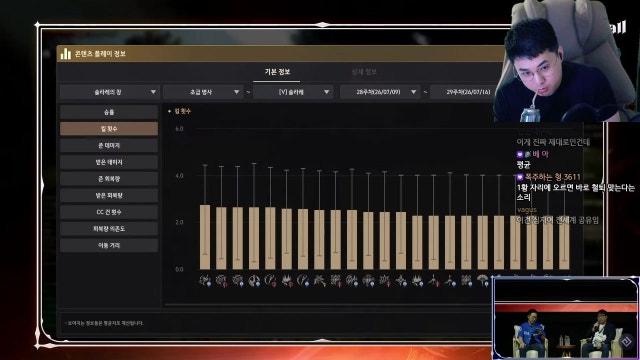Select the sixth crown-shaped class icon below bars
640x360 pixels.
tap(287, 280)
